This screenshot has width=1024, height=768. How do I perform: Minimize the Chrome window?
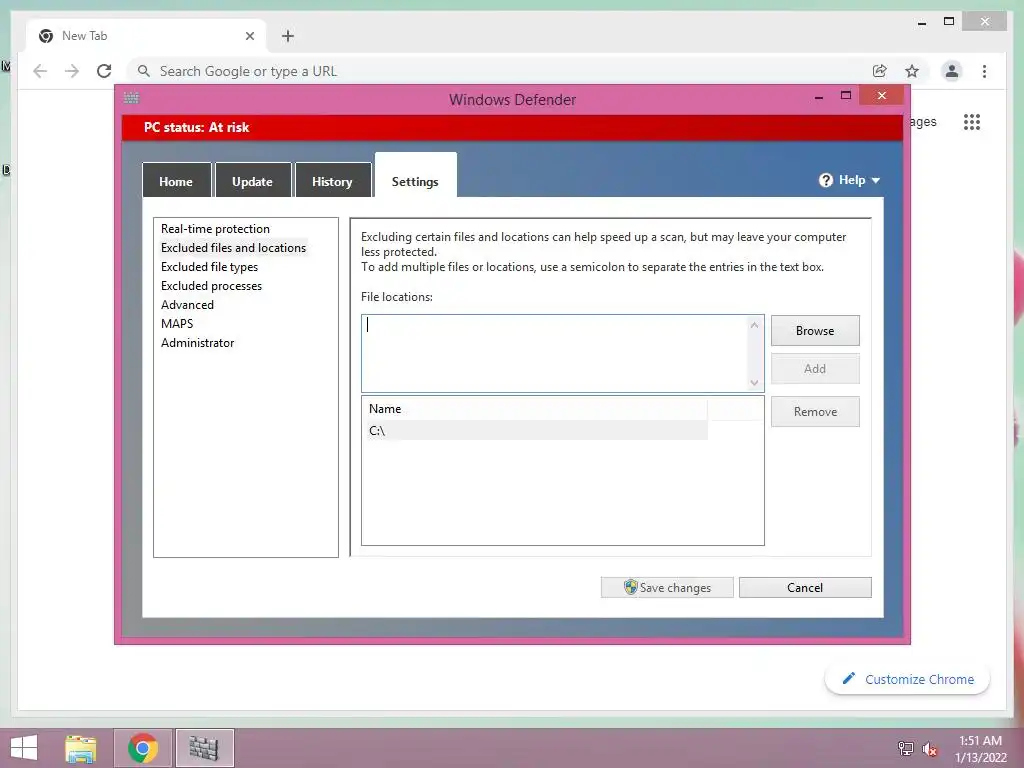click(921, 22)
